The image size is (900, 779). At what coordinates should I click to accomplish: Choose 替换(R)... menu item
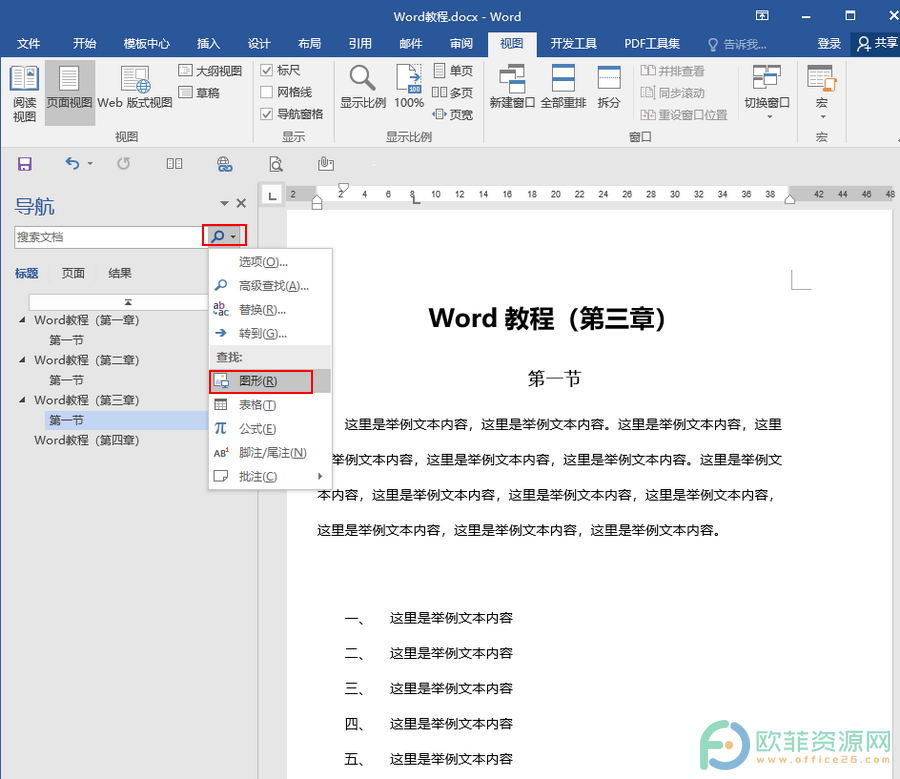(x=270, y=310)
